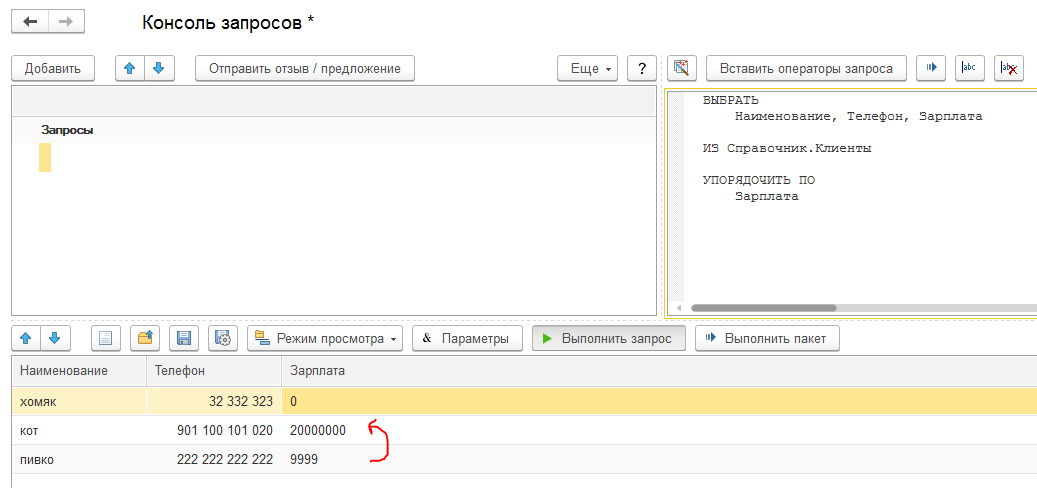Click the Добавить button
The image size is (1037, 488).
pyautogui.click(x=53, y=68)
